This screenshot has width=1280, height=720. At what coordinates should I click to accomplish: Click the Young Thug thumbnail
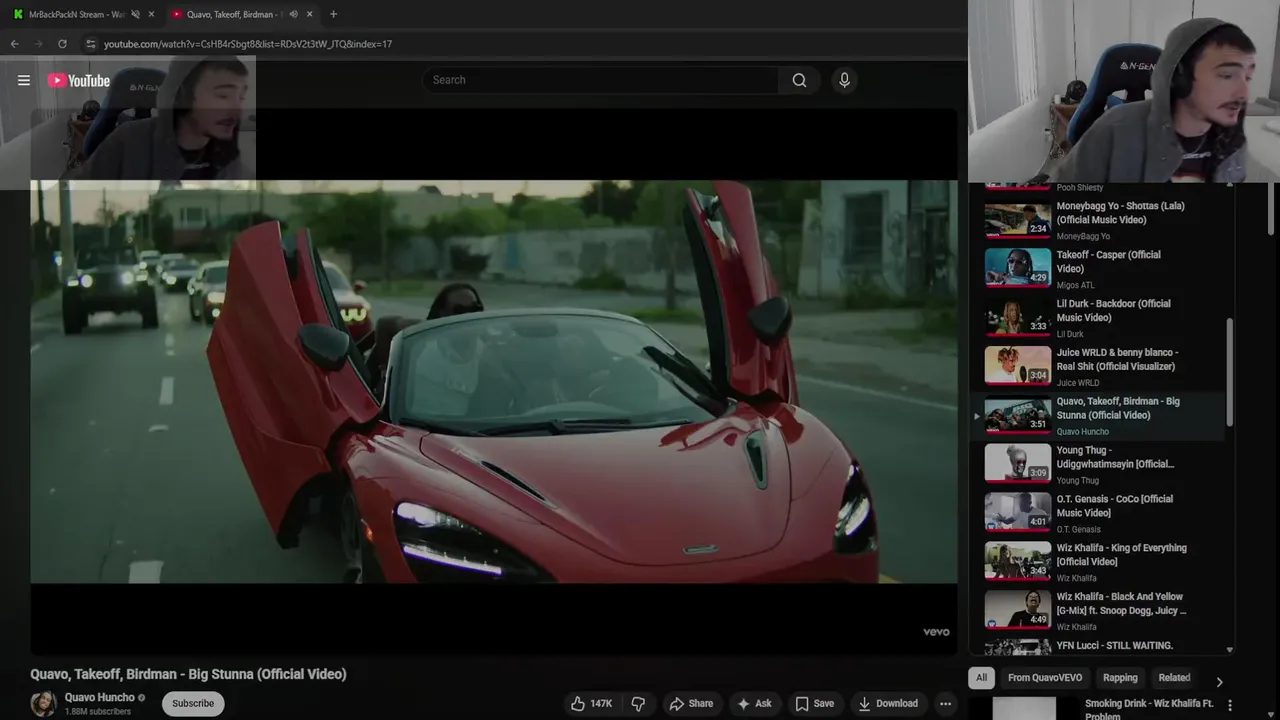(1017, 465)
